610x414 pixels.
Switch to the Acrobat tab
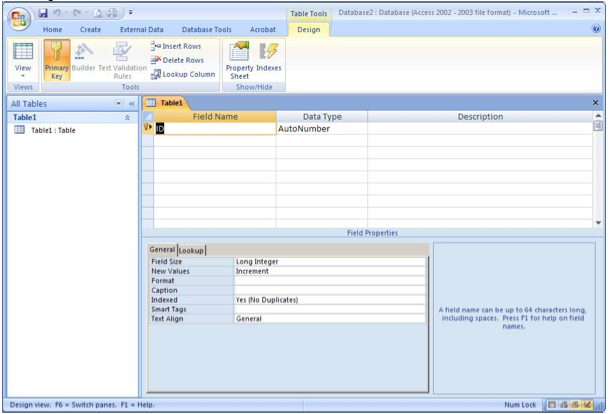tap(263, 30)
